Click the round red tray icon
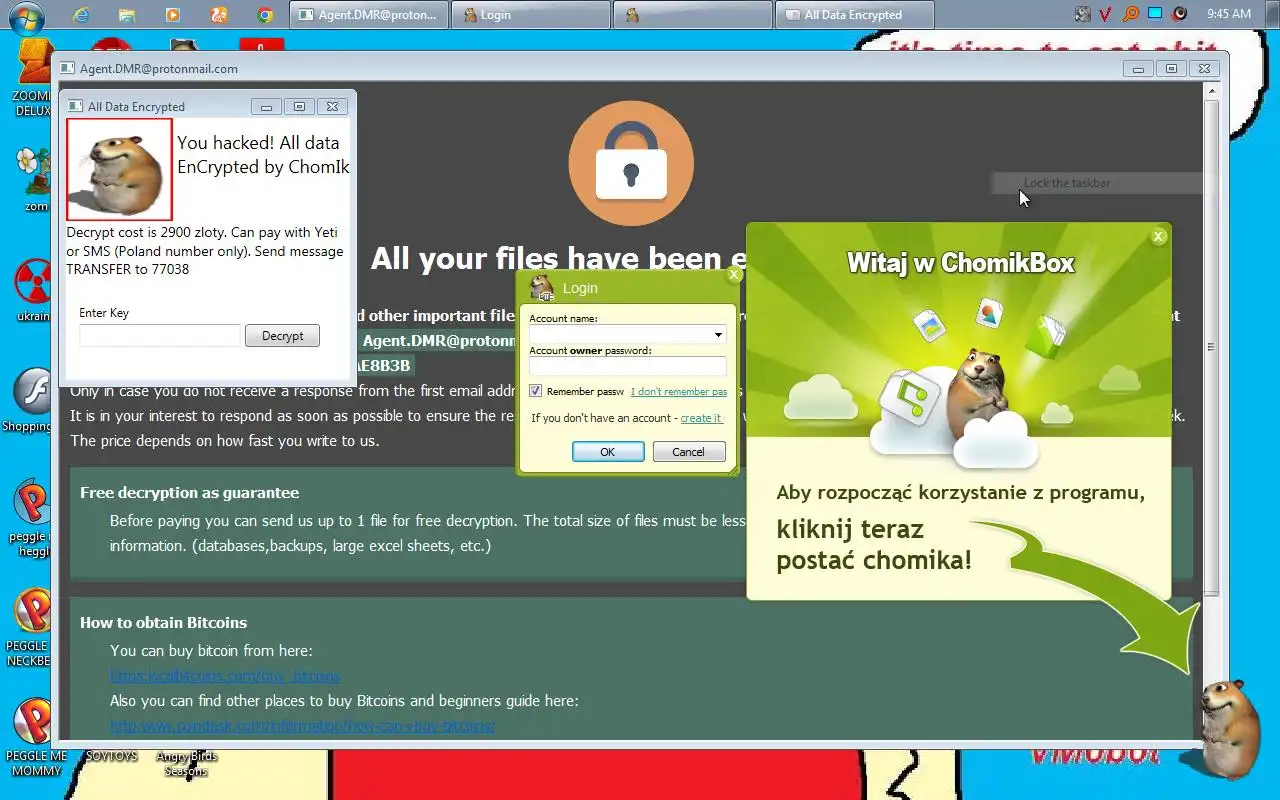The height and width of the screenshot is (800, 1280). pos(1180,14)
